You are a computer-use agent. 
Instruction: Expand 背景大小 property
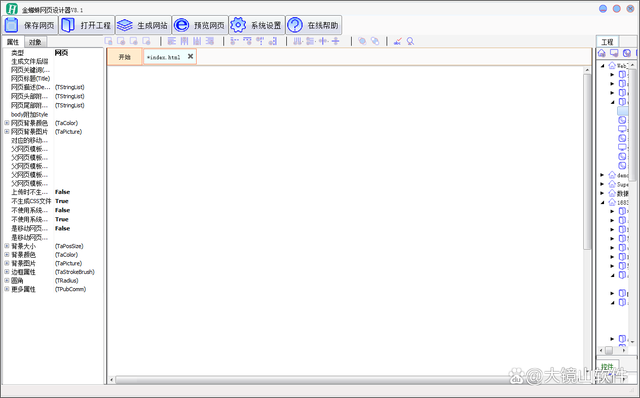click(x=7, y=246)
